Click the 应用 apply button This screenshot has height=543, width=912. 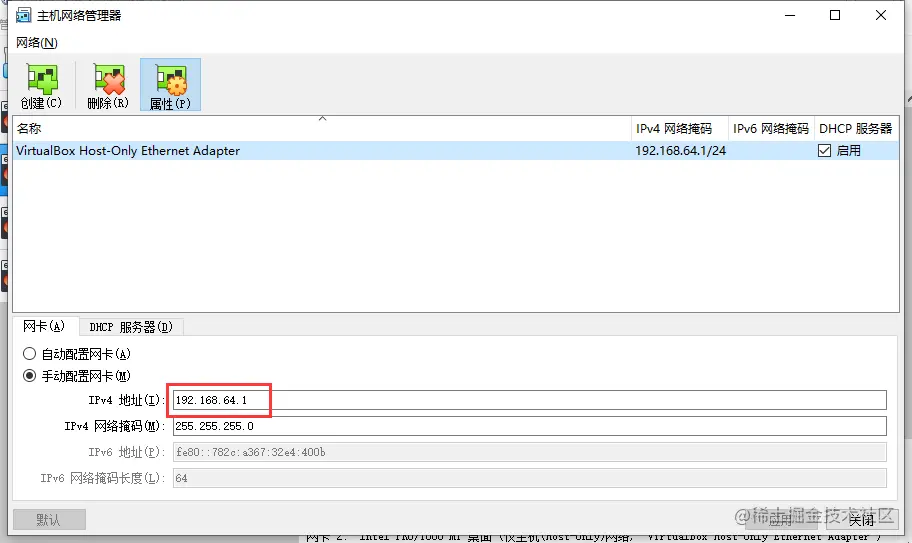(x=781, y=519)
